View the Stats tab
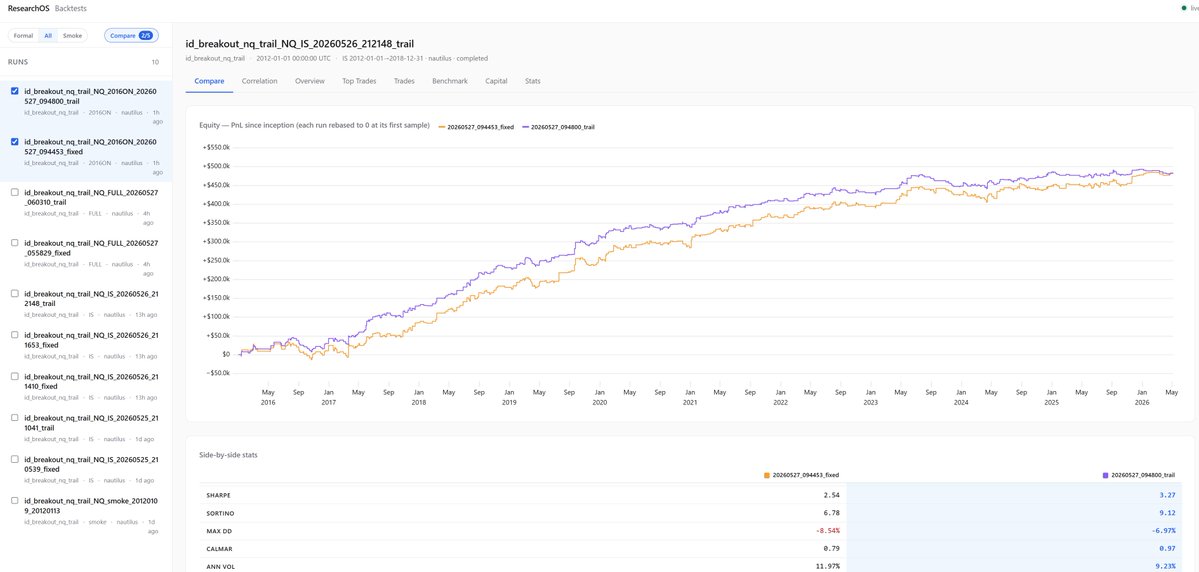This screenshot has height=572, width=1199. pyautogui.click(x=532, y=81)
